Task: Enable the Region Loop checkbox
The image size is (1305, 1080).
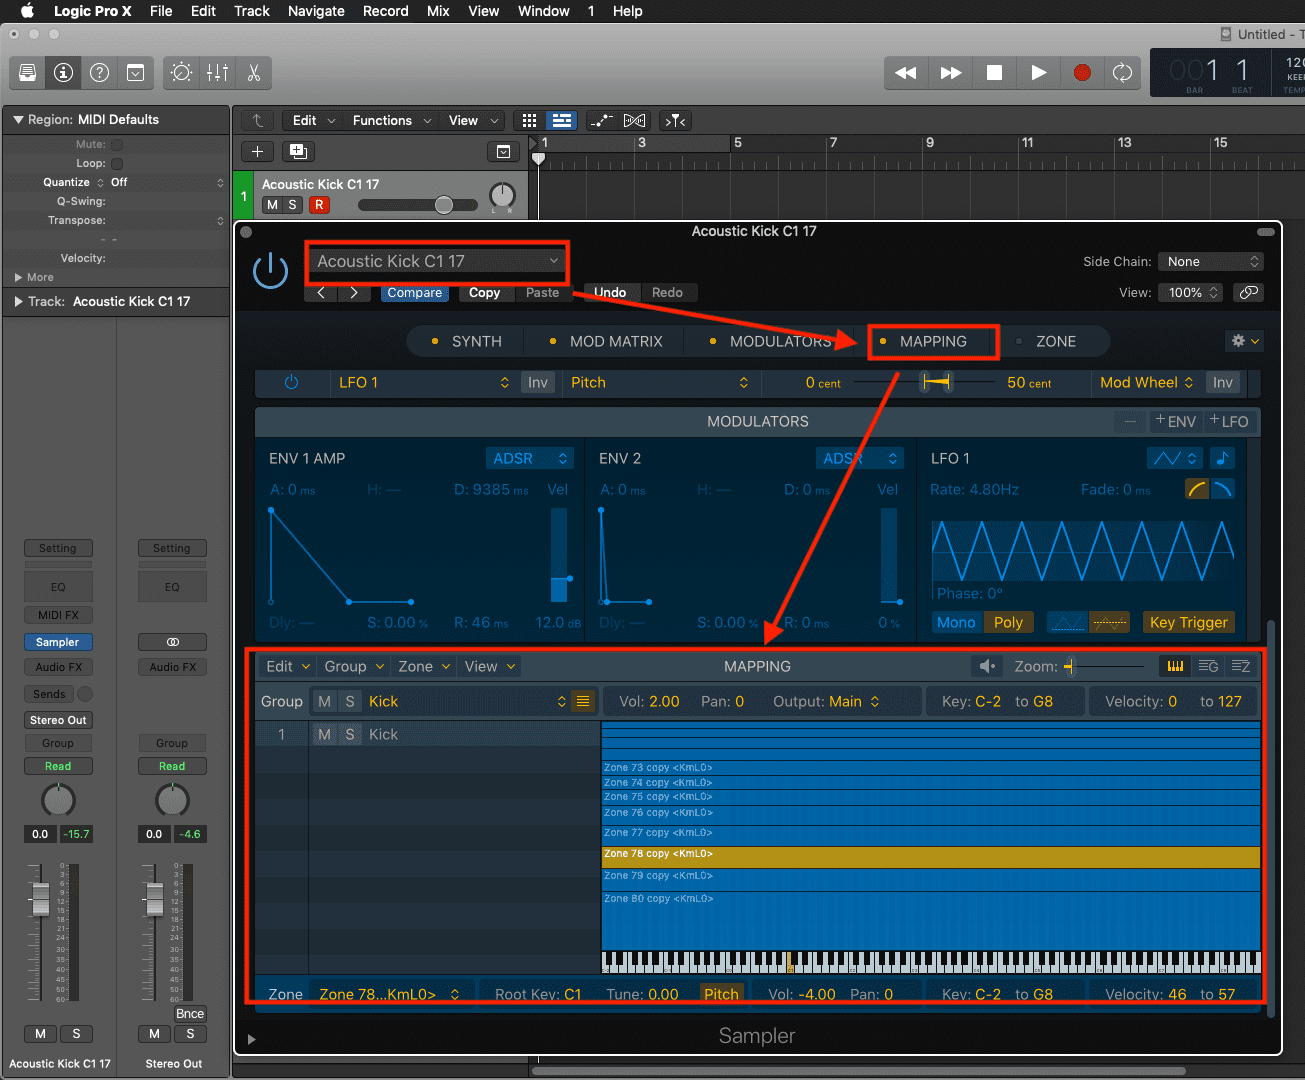Action: pos(117,164)
